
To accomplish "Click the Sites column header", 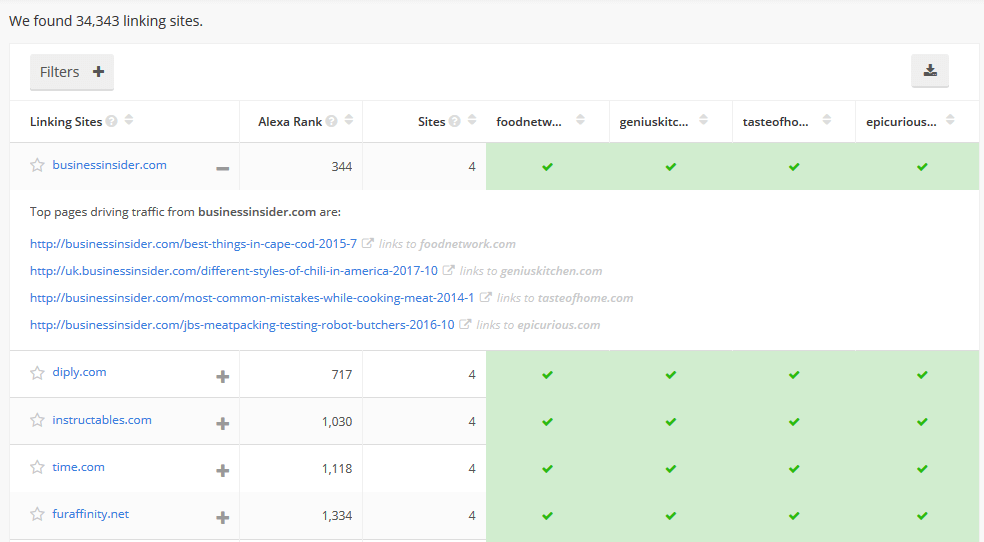I will (431, 122).
